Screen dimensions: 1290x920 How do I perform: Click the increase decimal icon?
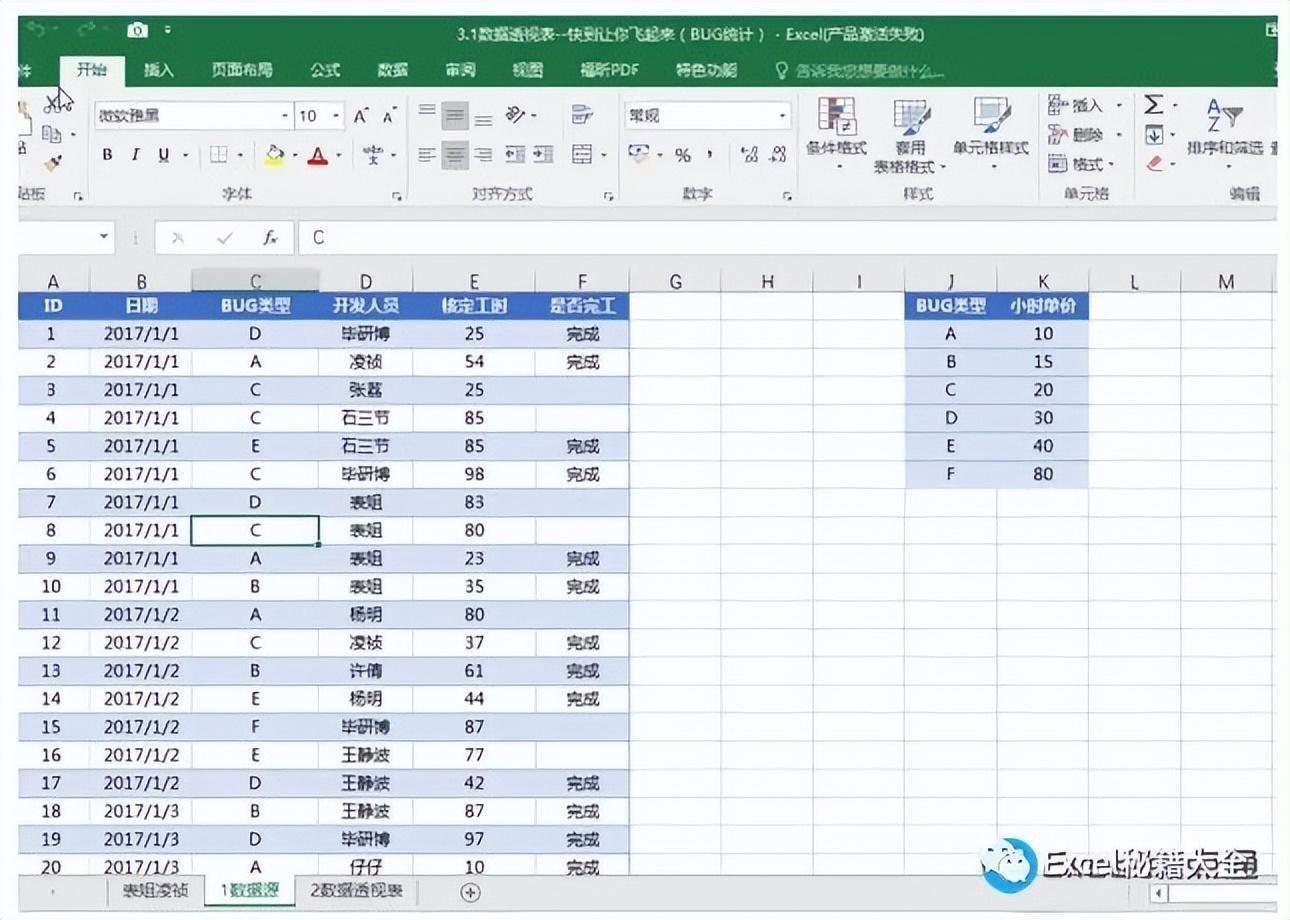point(749,155)
